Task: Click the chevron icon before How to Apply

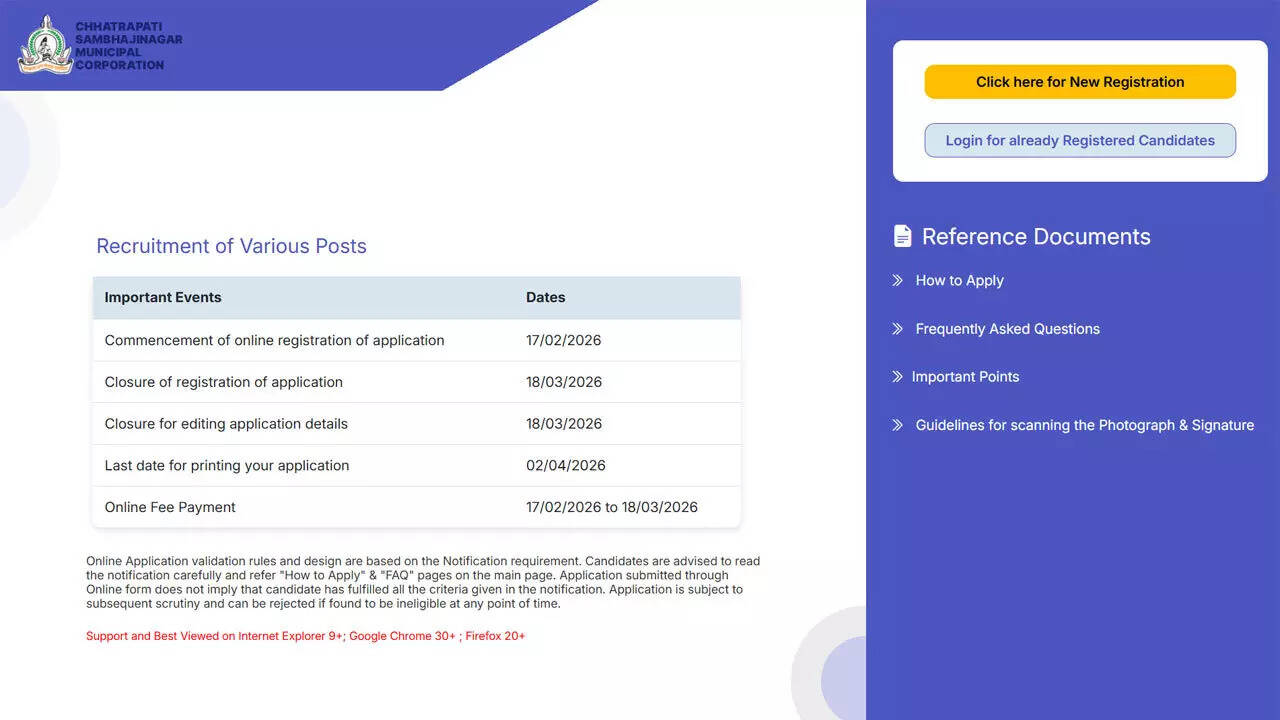Action: click(898, 280)
